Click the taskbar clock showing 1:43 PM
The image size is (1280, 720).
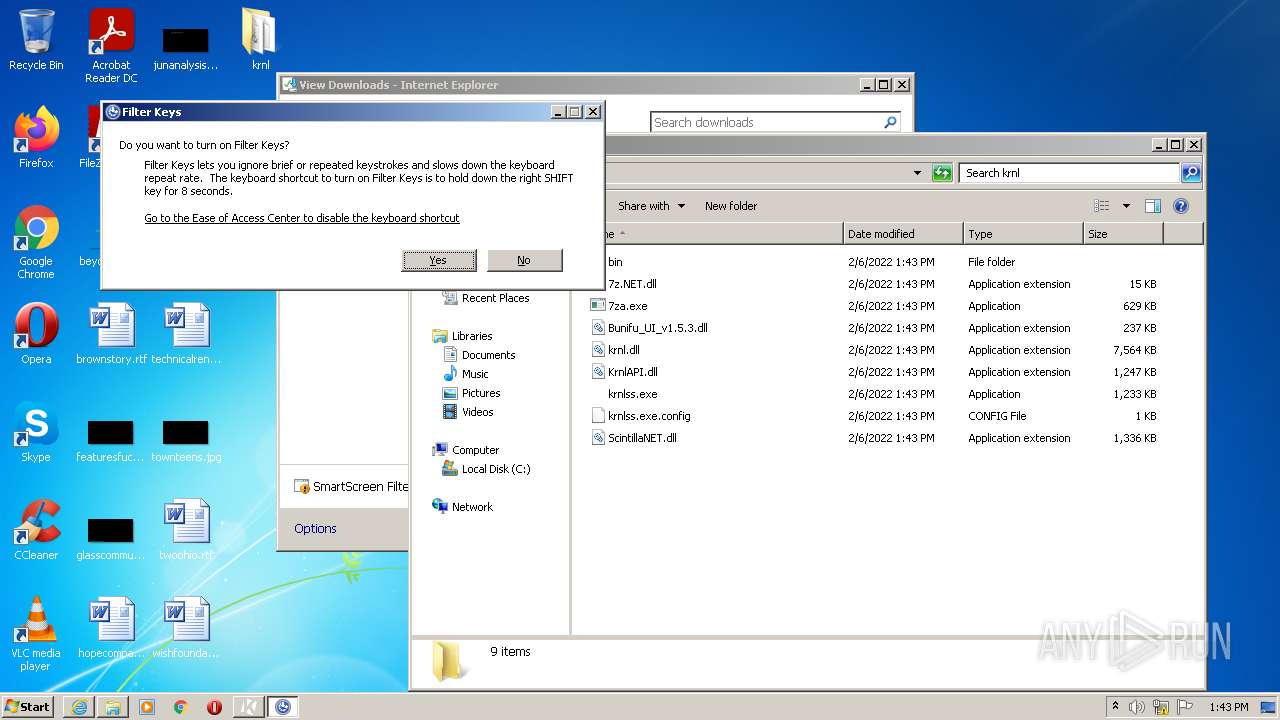pyautogui.click(x=1228, y=707)
